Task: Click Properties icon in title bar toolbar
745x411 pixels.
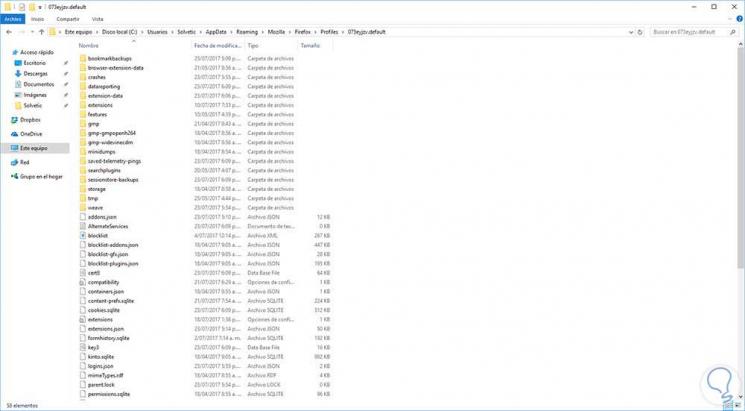Action: point(21,7)
